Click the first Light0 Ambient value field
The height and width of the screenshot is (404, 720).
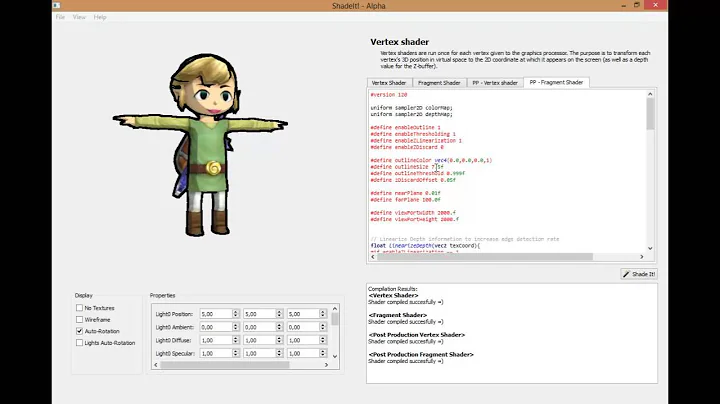215,327
